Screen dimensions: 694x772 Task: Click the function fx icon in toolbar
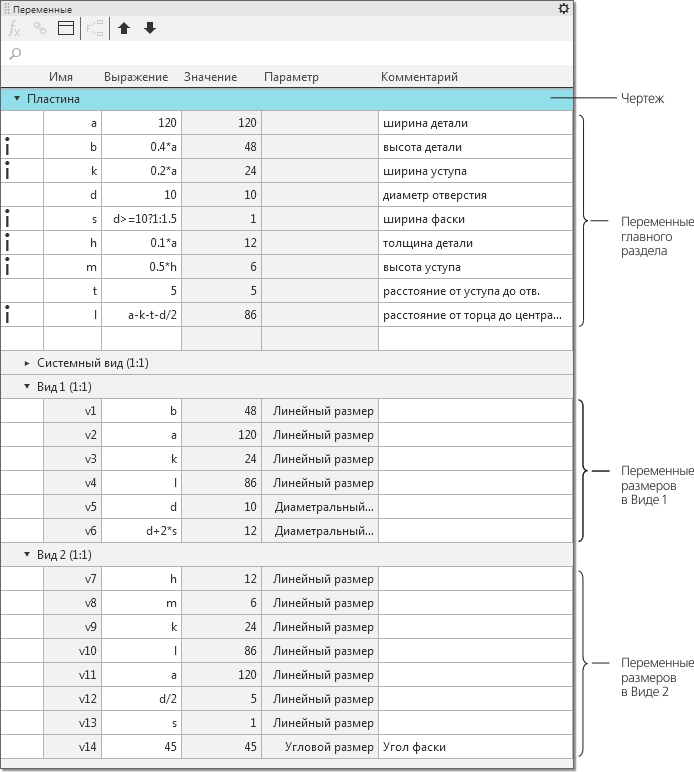click(x=15, y=29)
